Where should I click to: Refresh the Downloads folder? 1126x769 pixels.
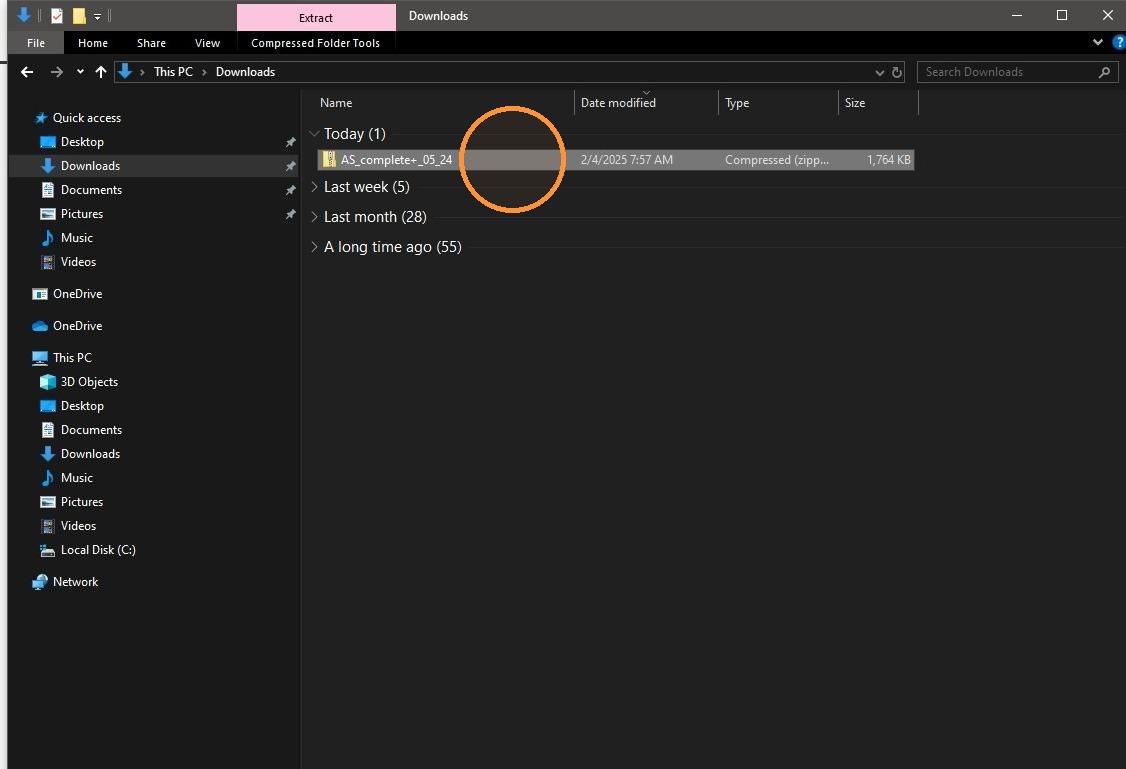click(x=897, y=73)
